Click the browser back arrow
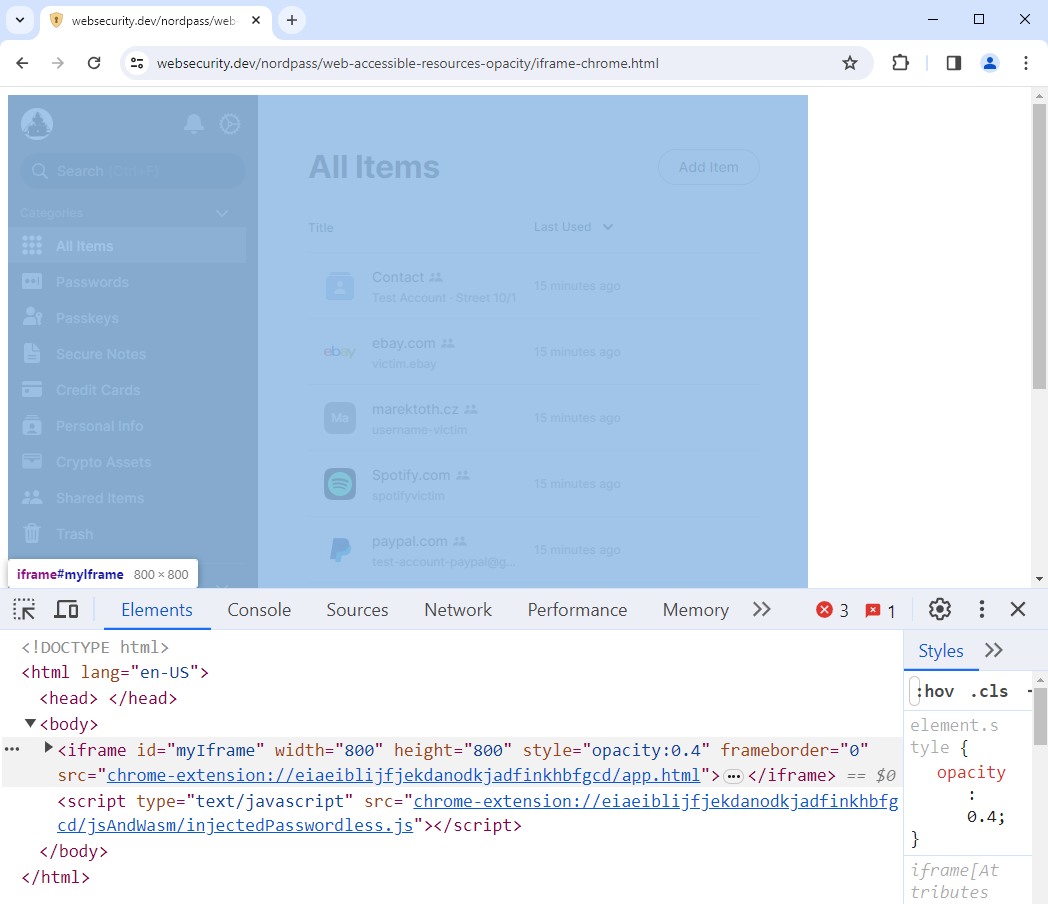 (x=22, y=63)
